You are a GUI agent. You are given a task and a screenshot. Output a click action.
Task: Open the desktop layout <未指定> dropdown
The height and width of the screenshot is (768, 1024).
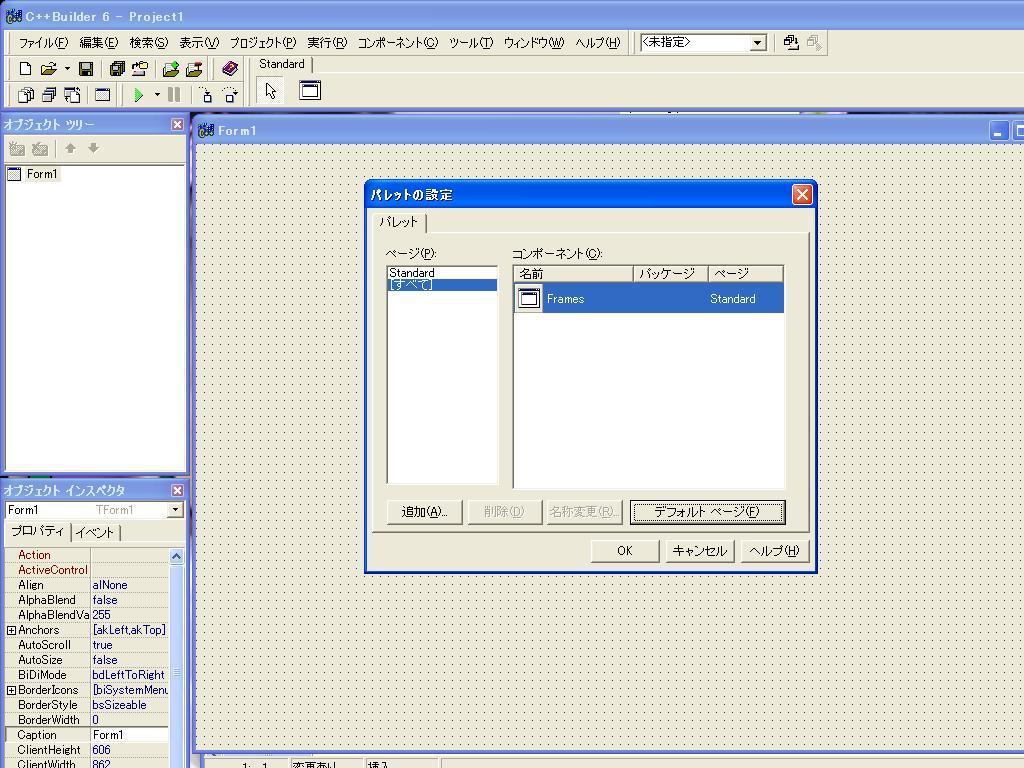click(x=757, y=42)
